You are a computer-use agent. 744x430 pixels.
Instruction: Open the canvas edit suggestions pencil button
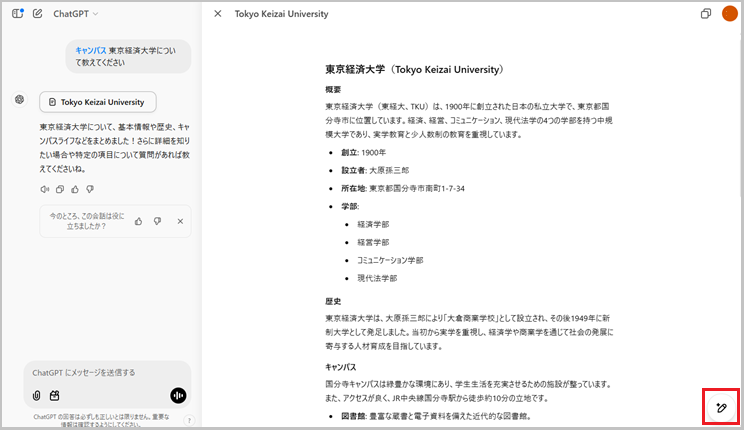(x=721, y=407)
